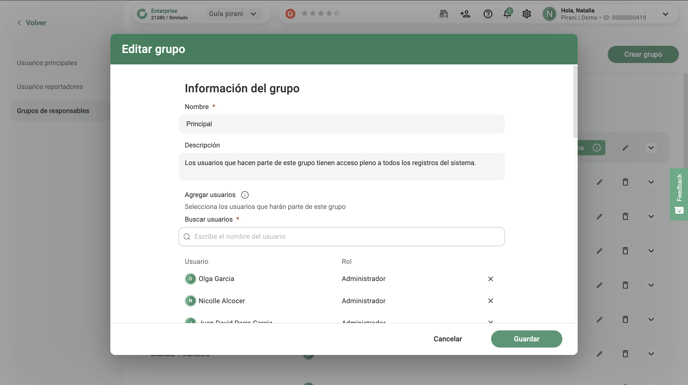
Task: Expand the fifth group row chevron
Action: (x=651, y=285)
